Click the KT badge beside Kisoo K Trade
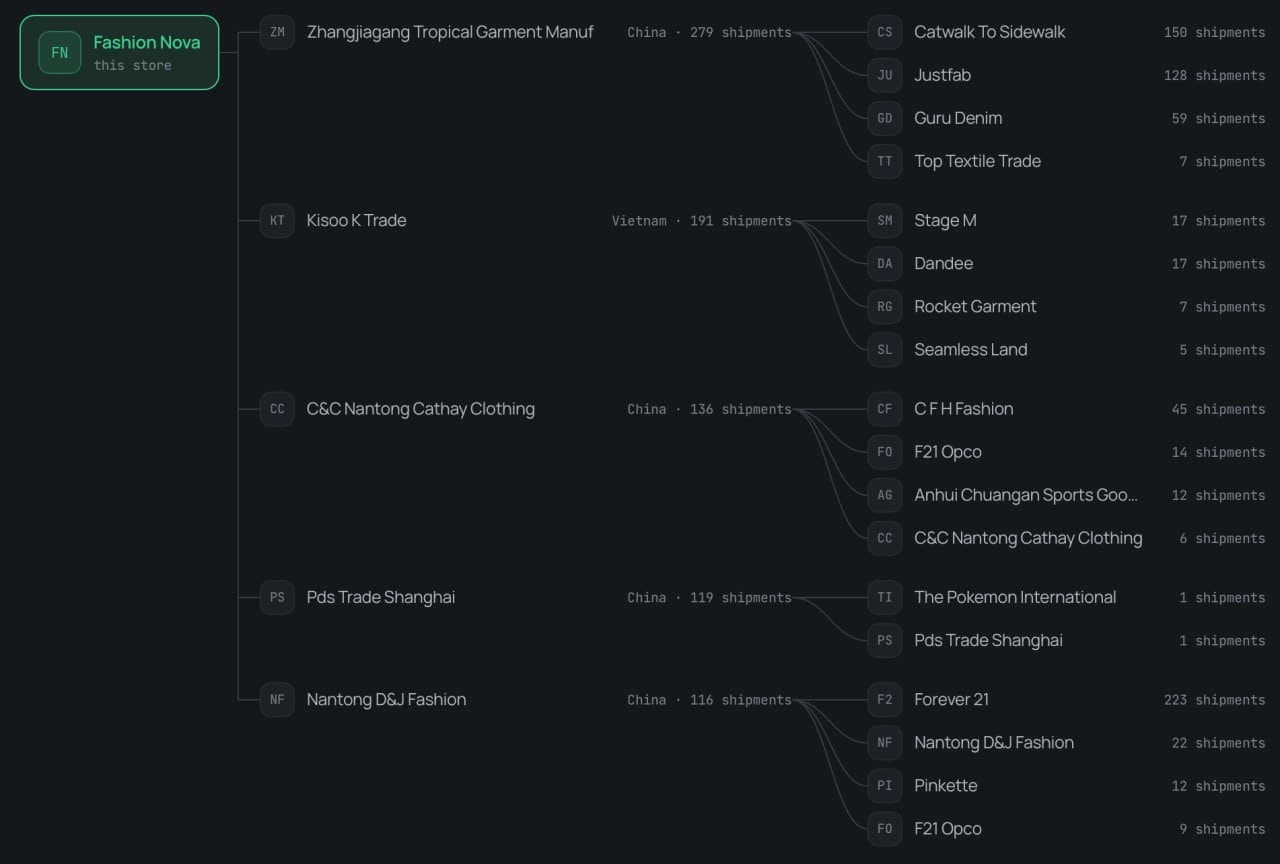This screenshot has width=1280, height=864. [x=277, y=221]
